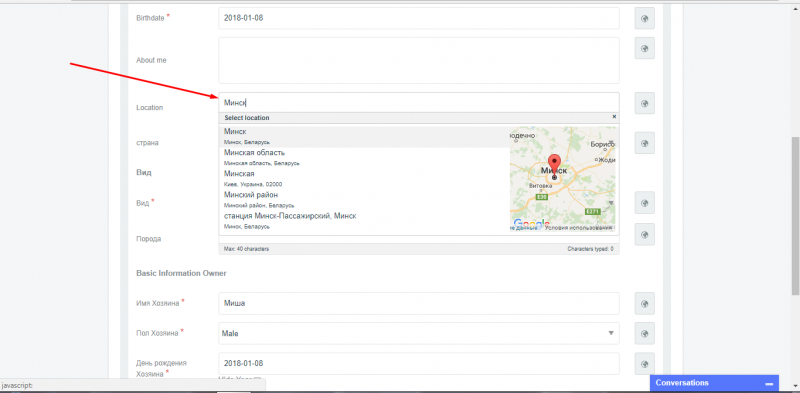Choose suggestion Минская, Киев, Украина
This screenshot has height=393, width=800.
(364, 179)
